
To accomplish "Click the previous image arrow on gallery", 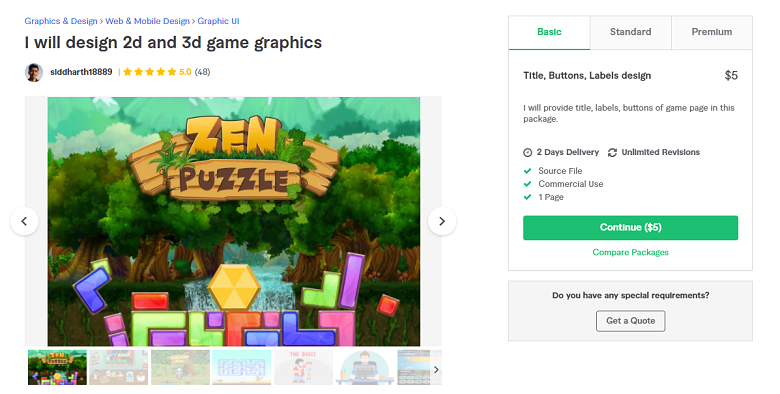I will point(24,221).
